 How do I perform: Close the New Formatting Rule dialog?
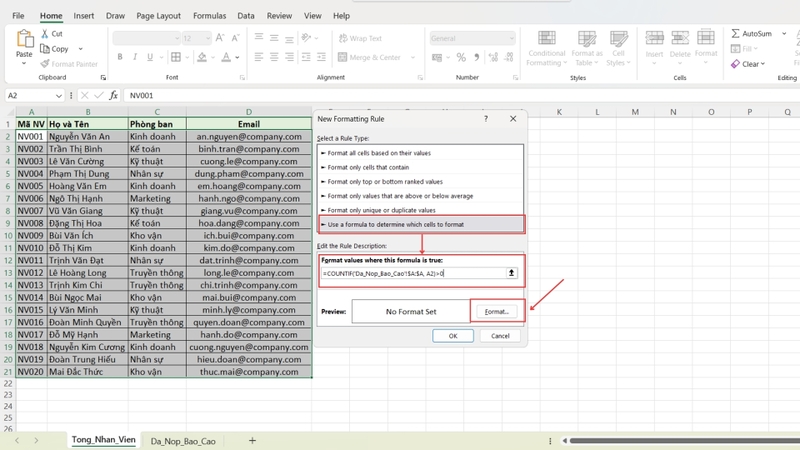513,119
